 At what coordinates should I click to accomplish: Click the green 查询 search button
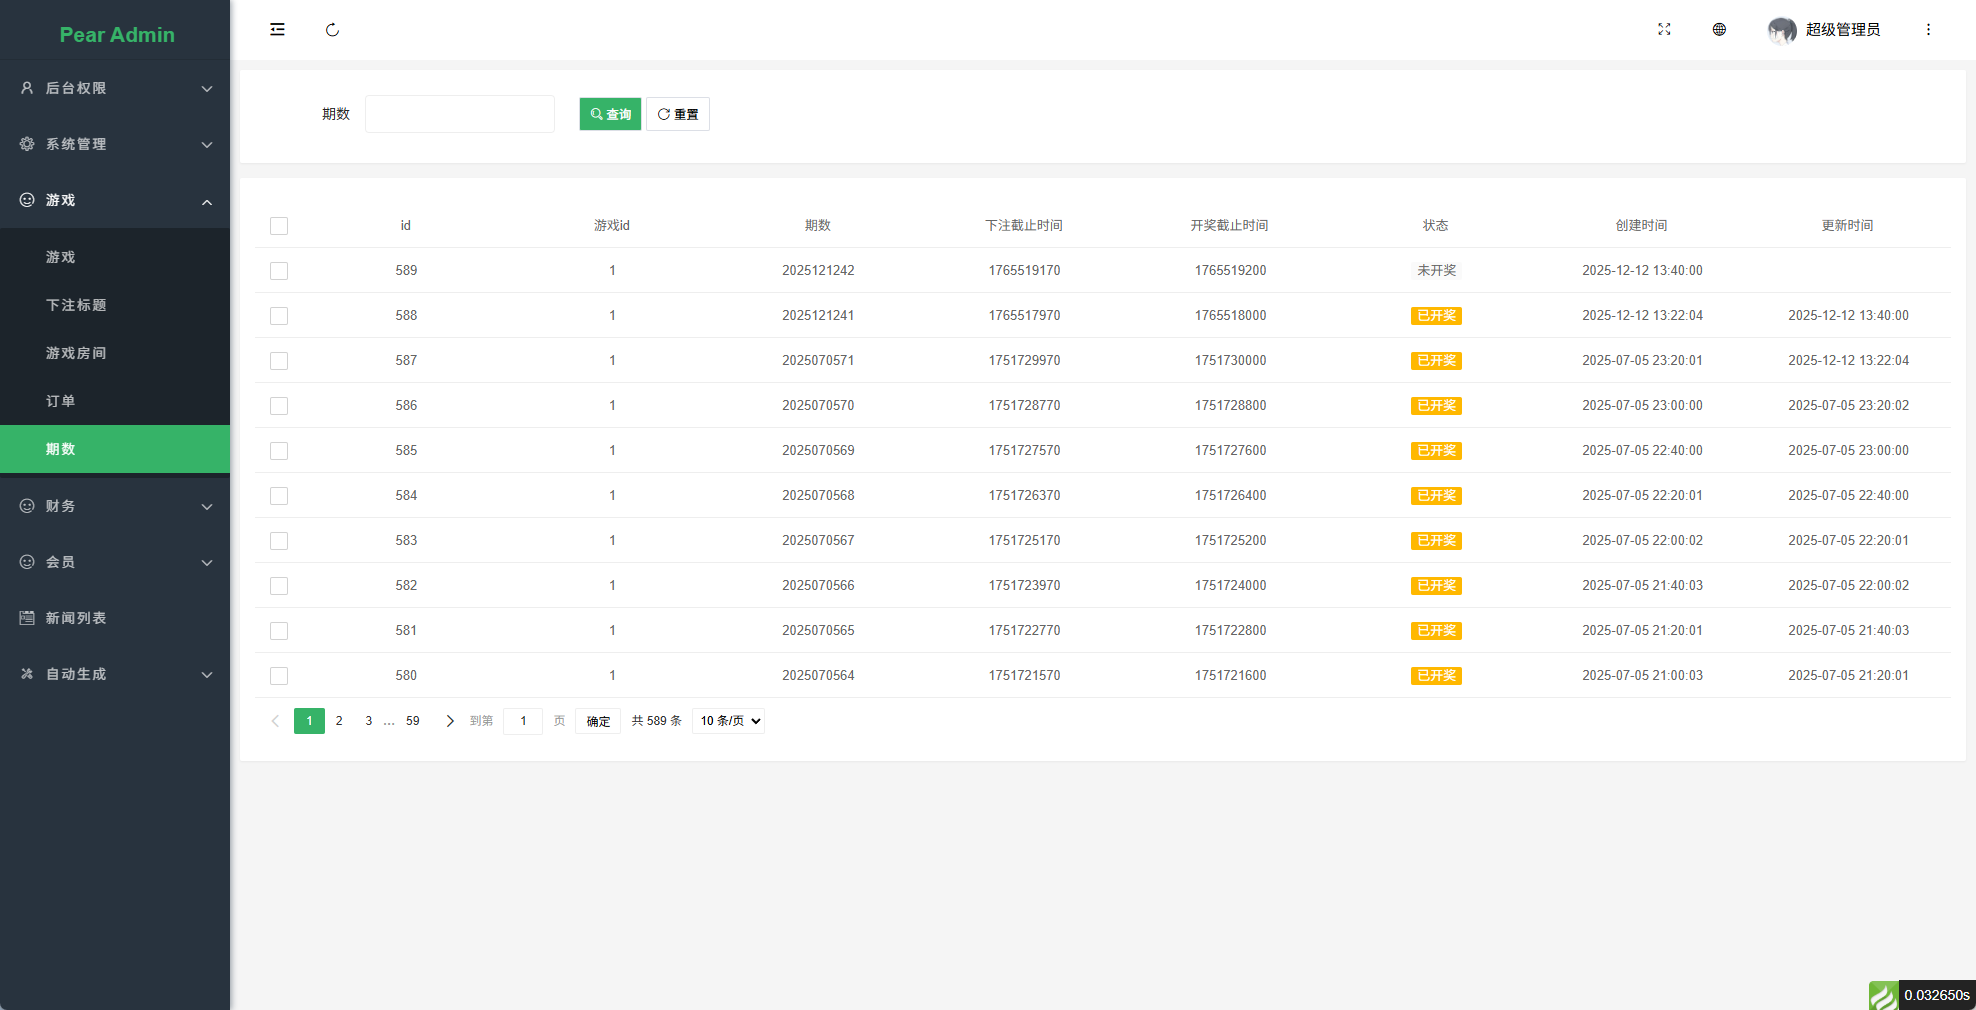click(610, 114)
